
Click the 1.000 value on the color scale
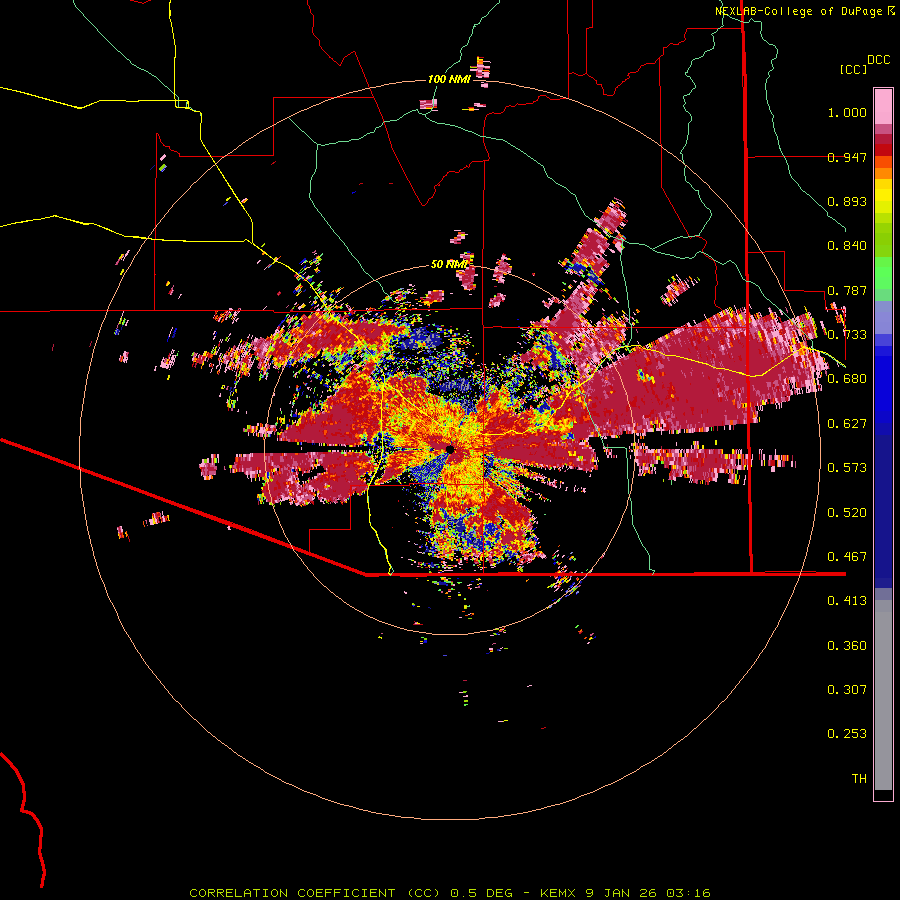point(847,113)
